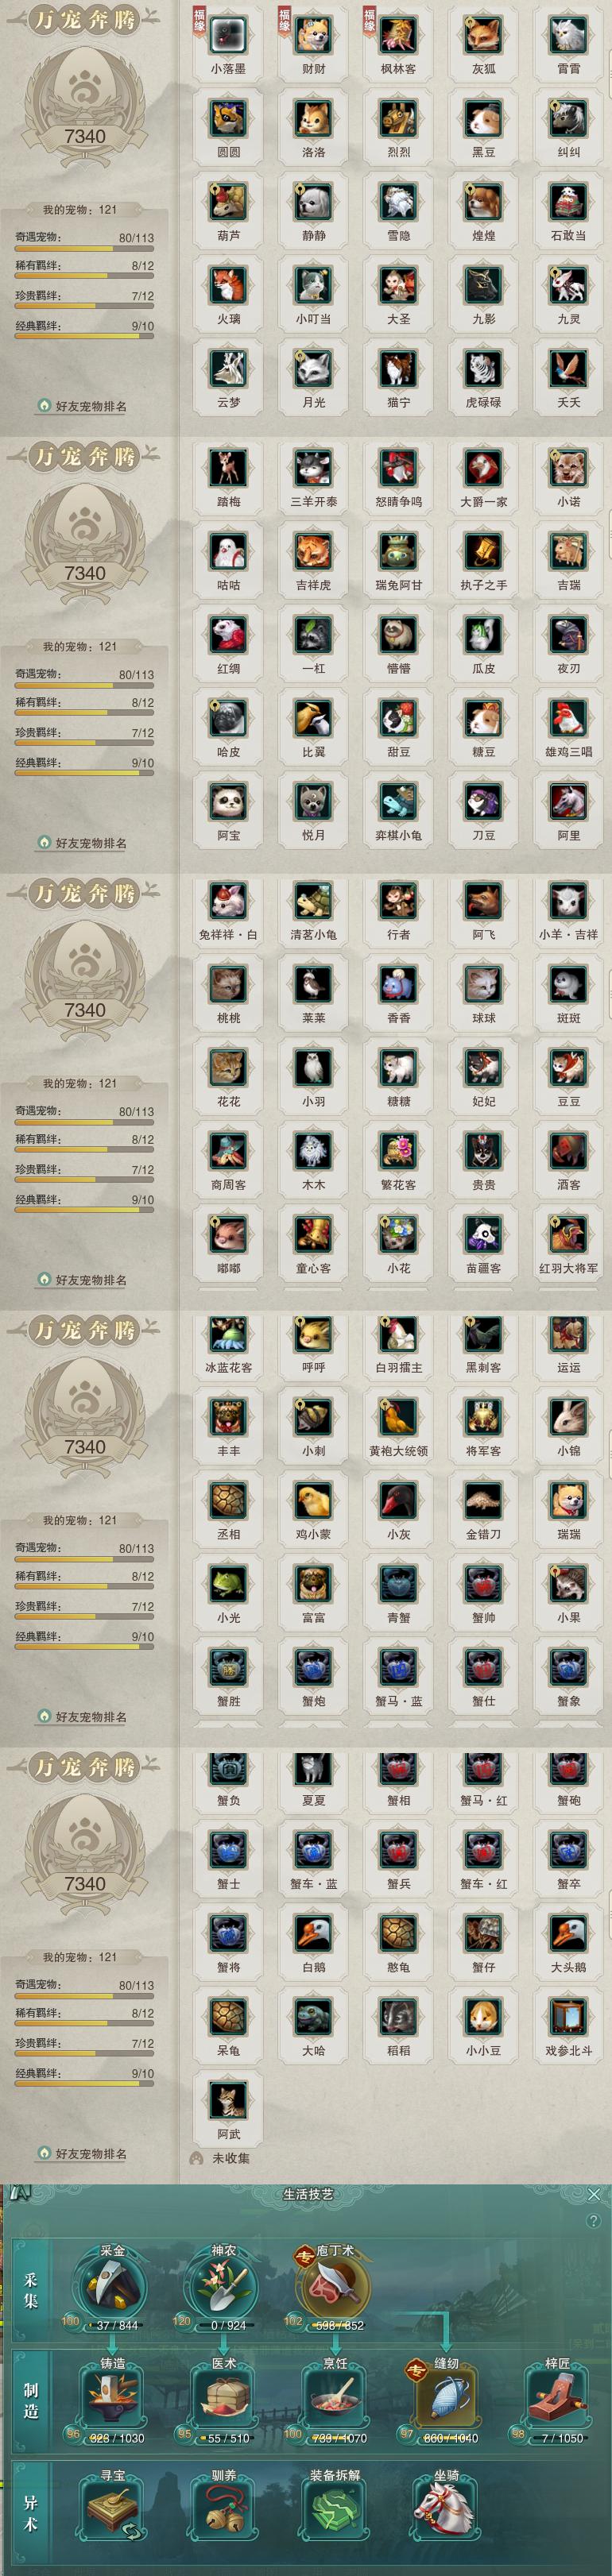This screenshot has height=2576, width=612.
Task: Click the 梓匠 carpentry plane icon
Action: pyautogui.click(x=557, y=2398)
